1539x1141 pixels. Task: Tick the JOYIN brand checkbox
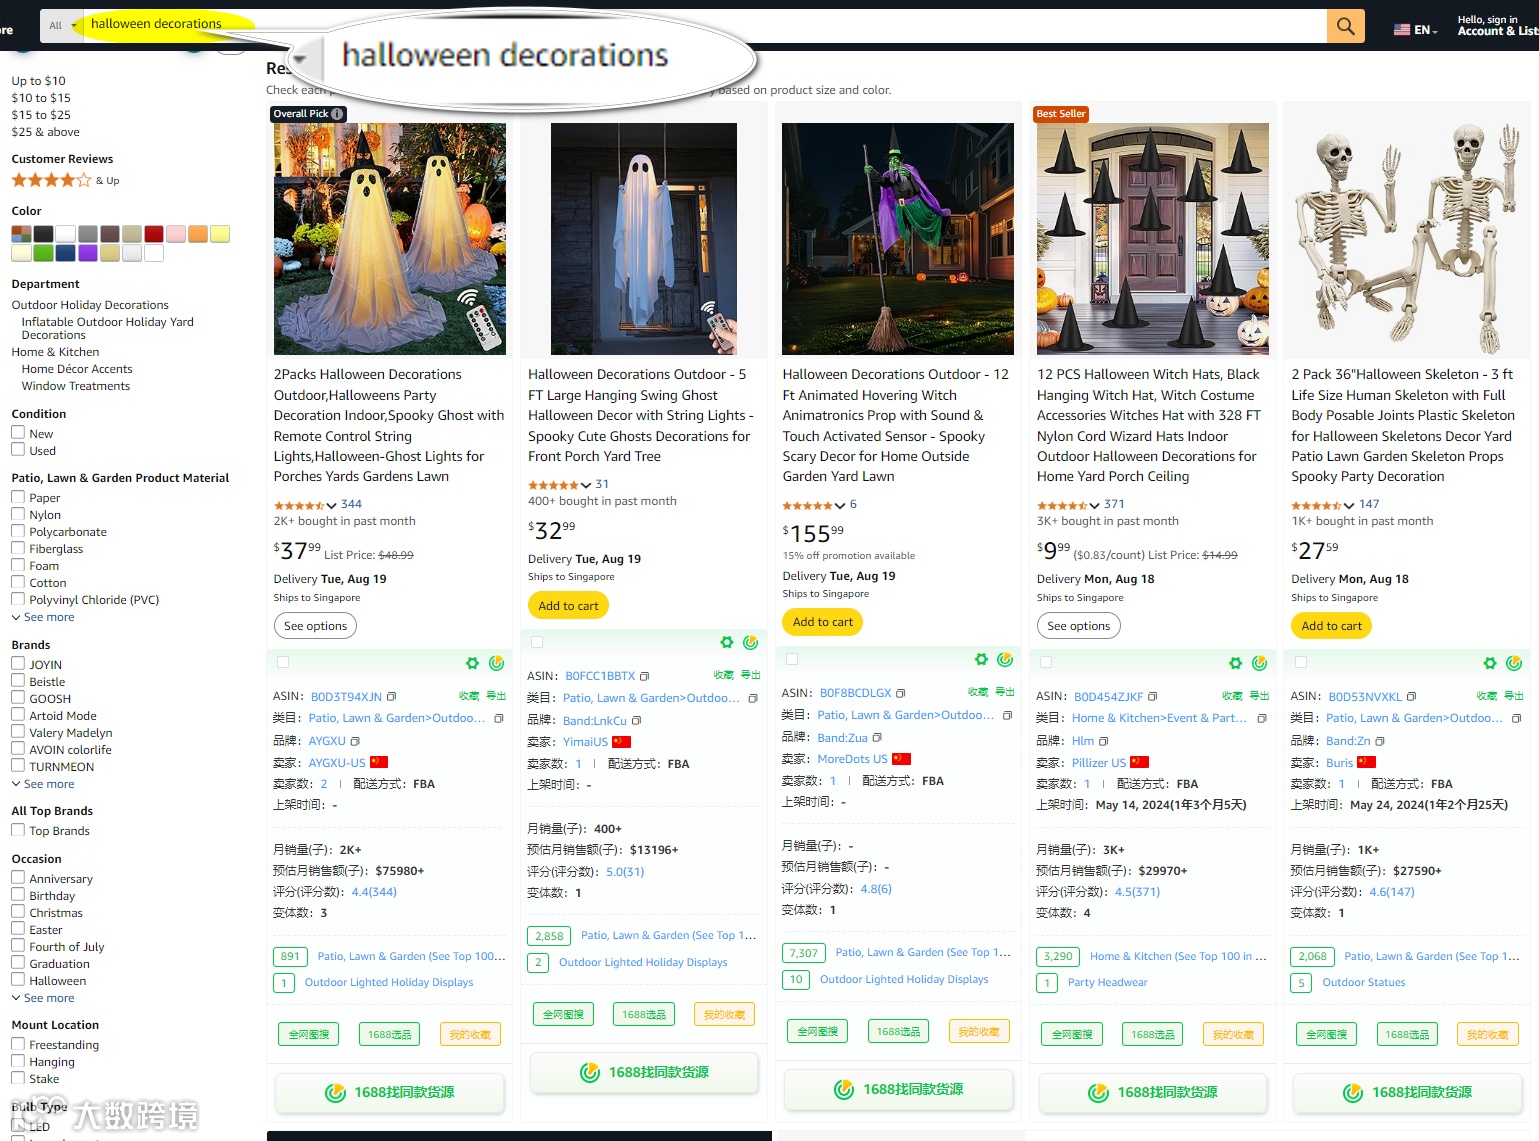(18, 664)
